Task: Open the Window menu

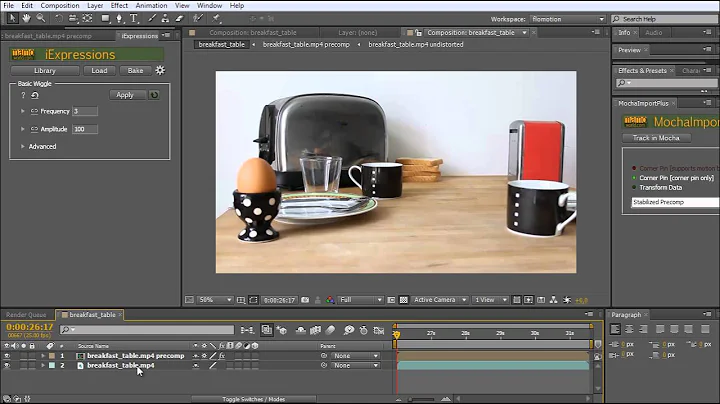Action: click(209, 6)
